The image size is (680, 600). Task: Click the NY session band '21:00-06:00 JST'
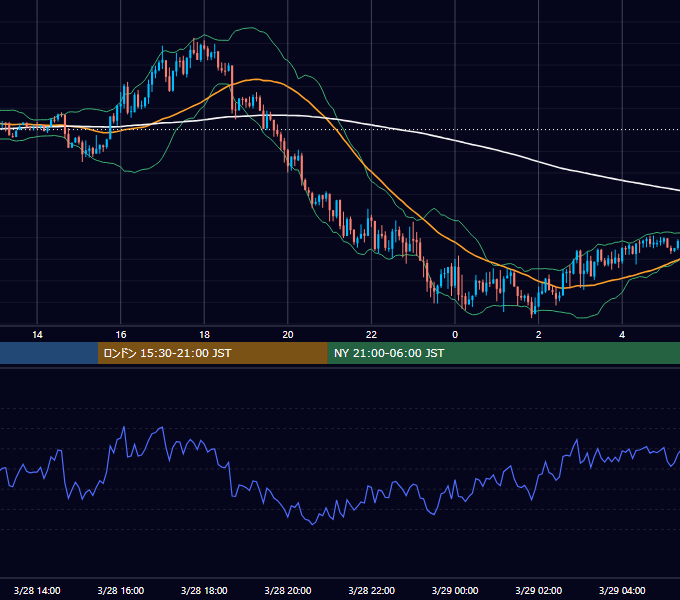[x=503, y=353]
